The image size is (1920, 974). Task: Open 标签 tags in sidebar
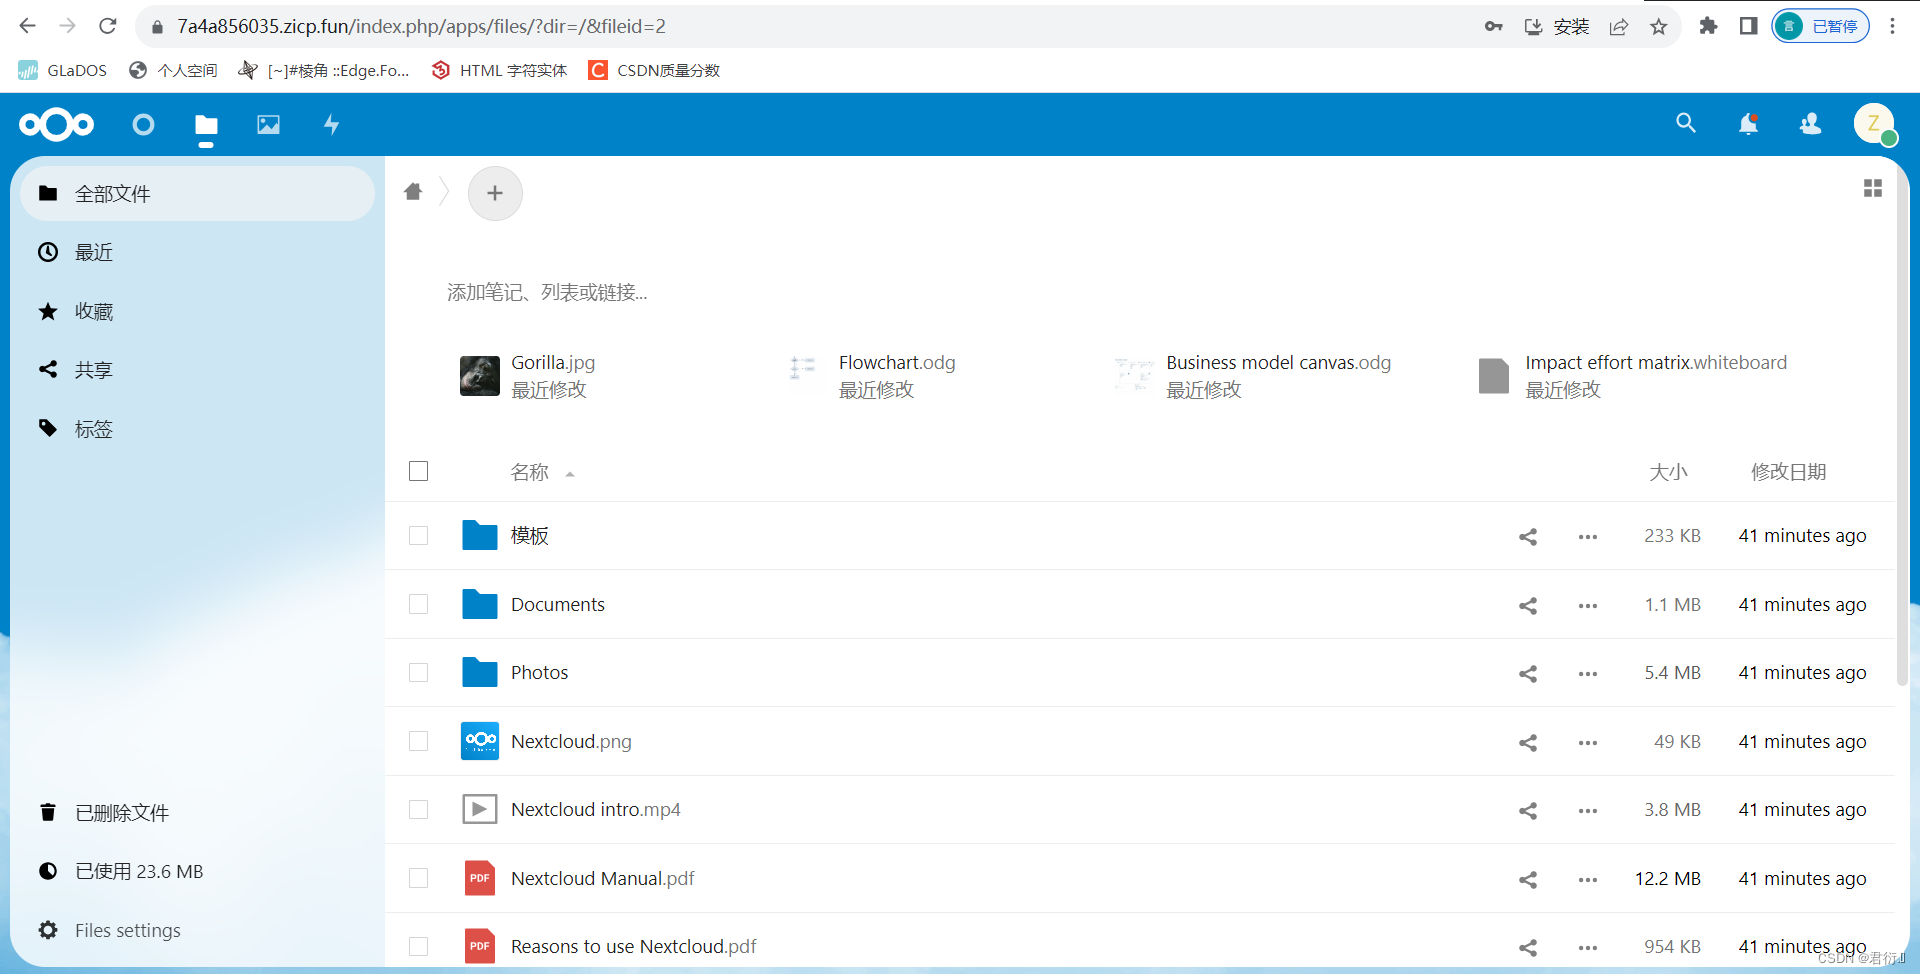tap(197, 429)
